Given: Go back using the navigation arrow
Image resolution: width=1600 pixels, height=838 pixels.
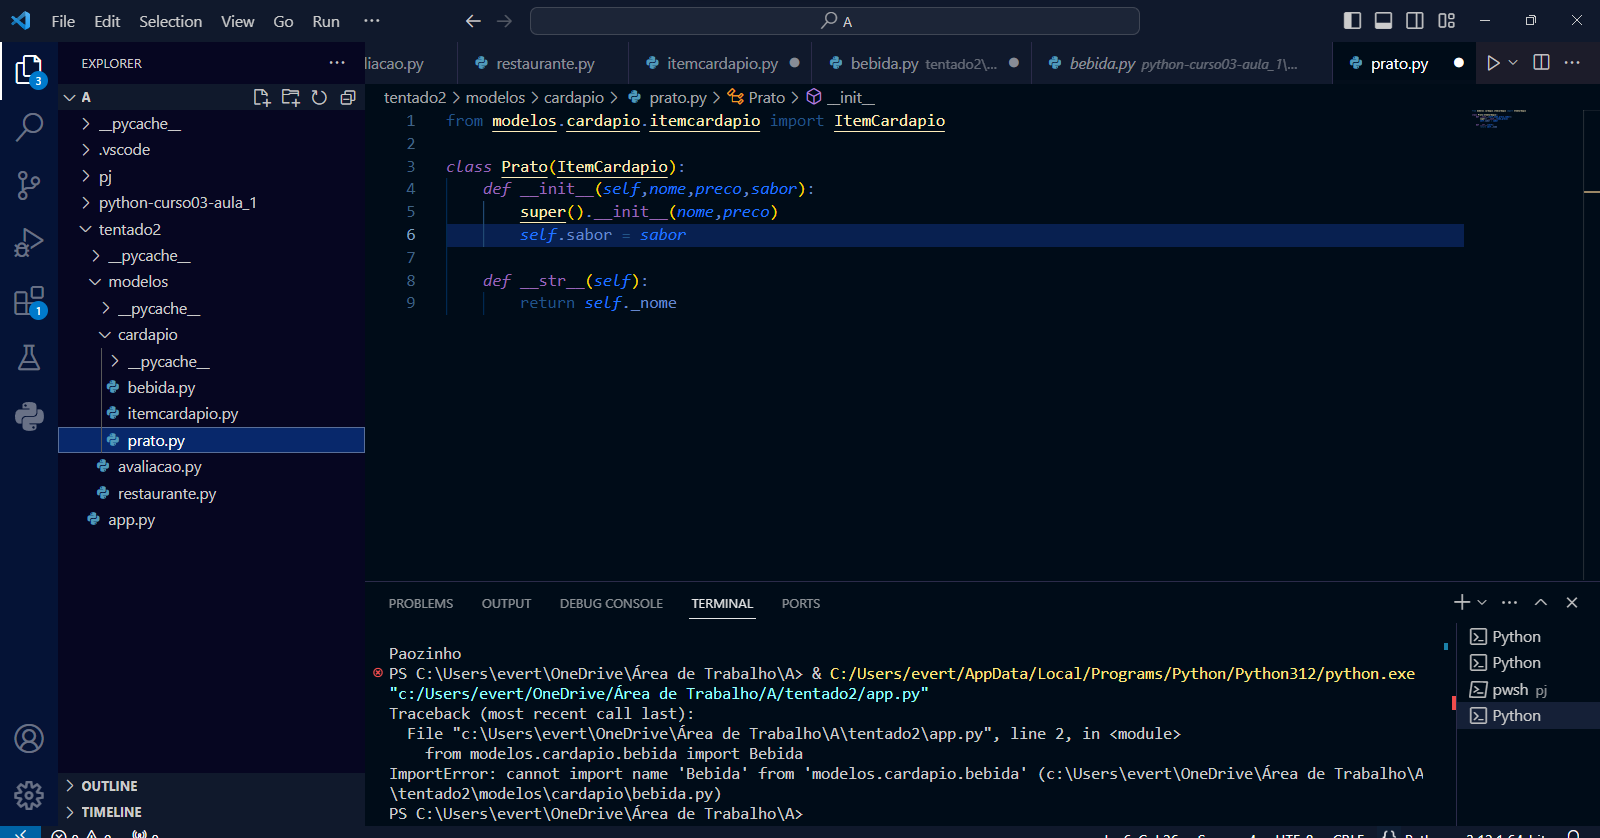Looking at the screenshot, I should (473, 21).
